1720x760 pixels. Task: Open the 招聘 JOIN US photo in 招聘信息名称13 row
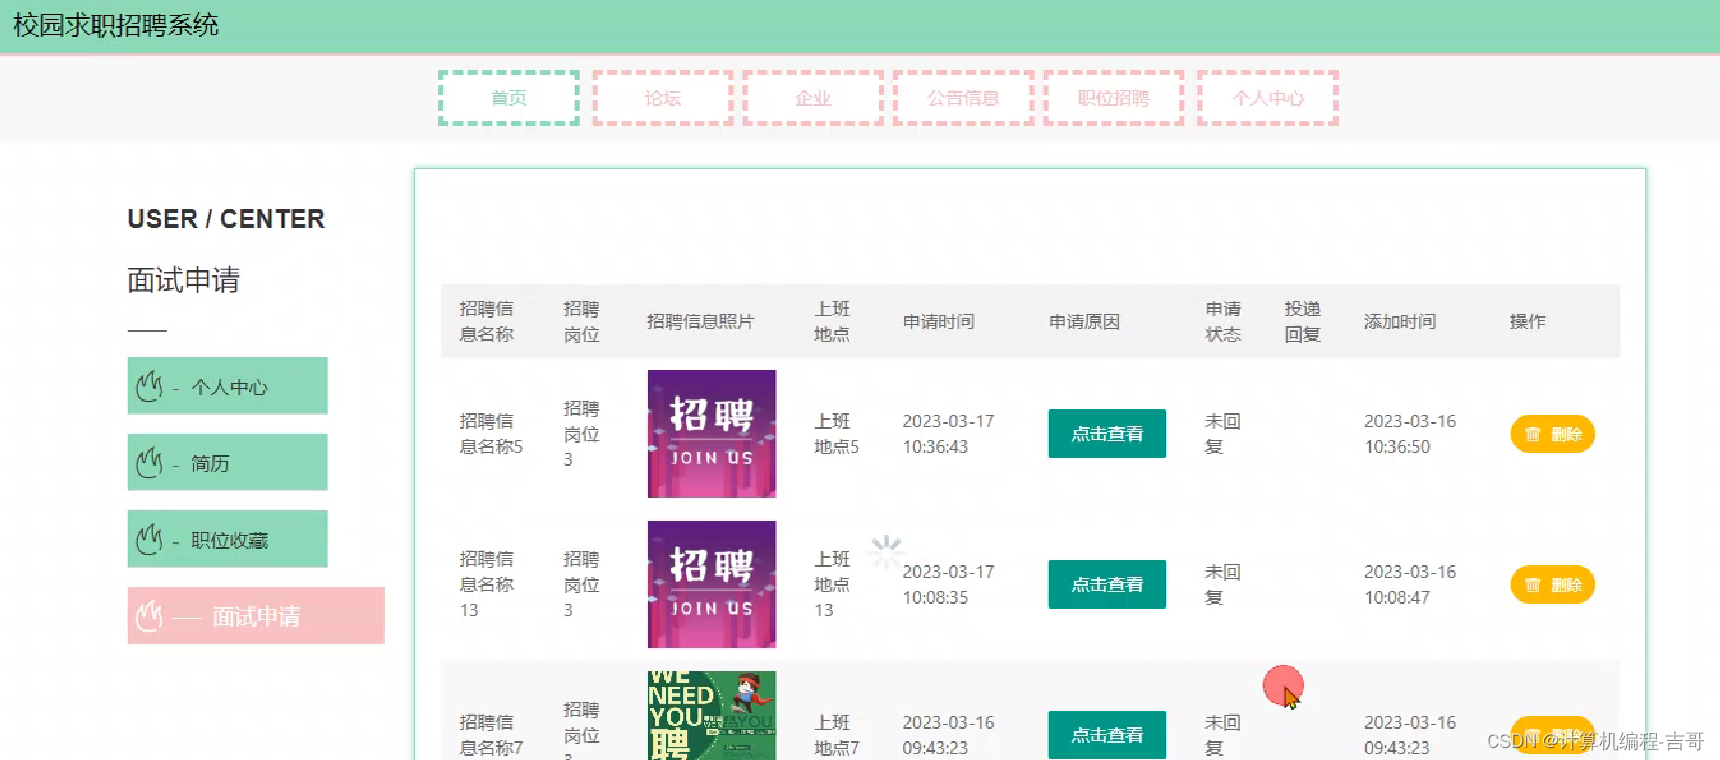click(x=712, y=584)
